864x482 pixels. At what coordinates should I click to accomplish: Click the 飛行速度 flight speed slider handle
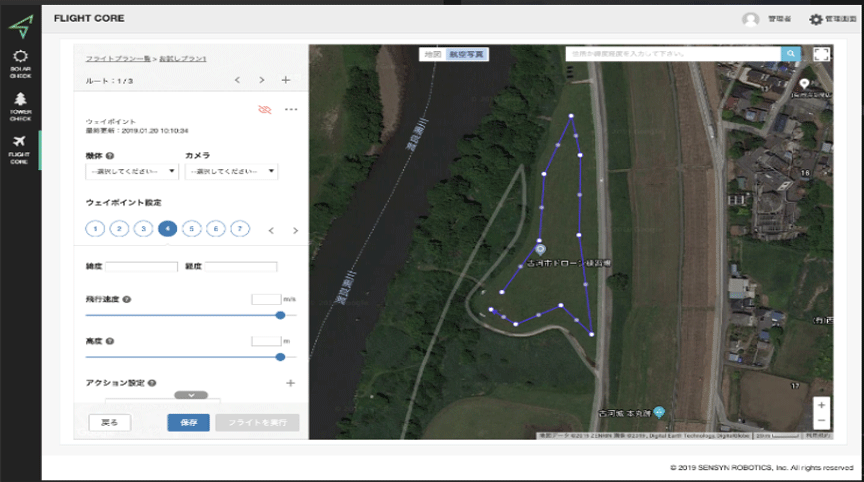click(x=280, y=315)
